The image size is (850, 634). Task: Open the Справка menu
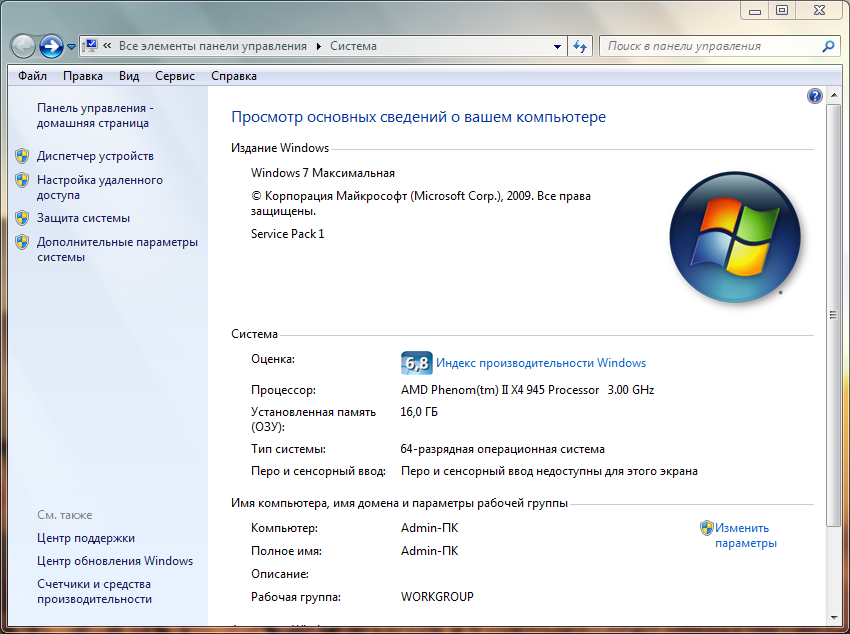coord(234,76)
